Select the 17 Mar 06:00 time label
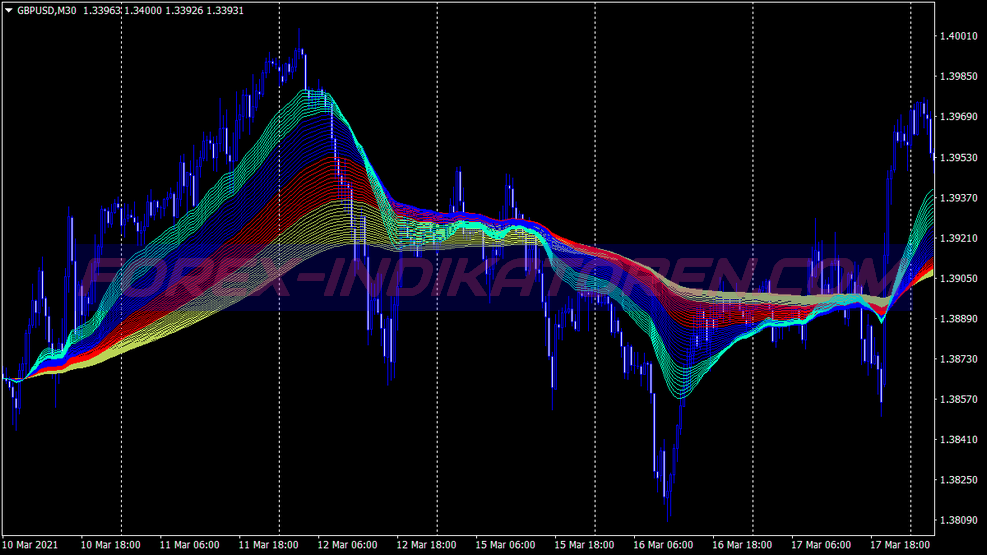 (x=821, y=545)
